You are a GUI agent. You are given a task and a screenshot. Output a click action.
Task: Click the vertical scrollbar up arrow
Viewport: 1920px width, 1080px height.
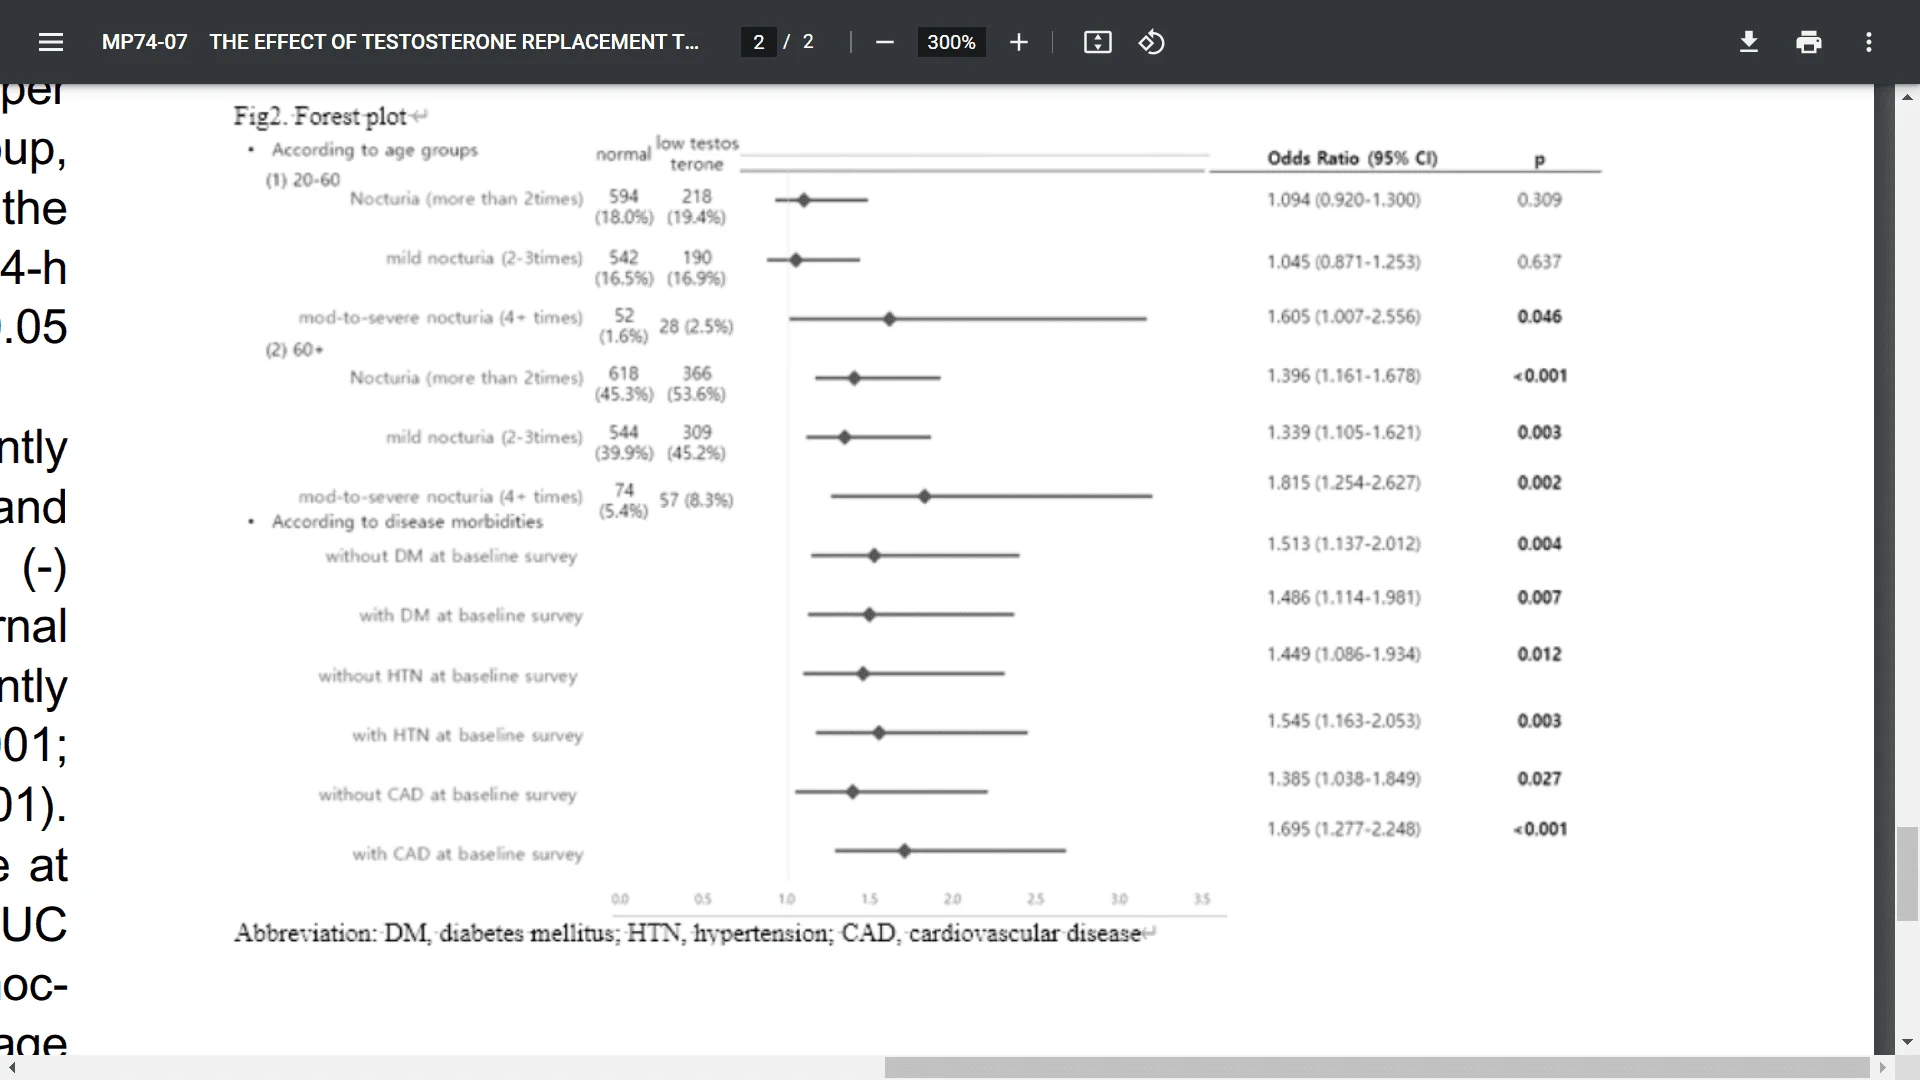pos(1907,97)
